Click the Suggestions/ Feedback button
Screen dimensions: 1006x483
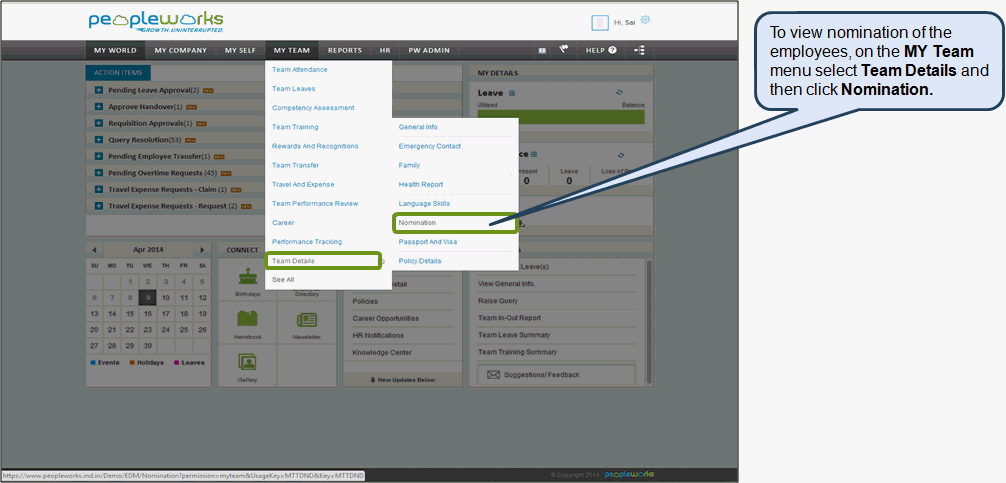tap(556, 375)
